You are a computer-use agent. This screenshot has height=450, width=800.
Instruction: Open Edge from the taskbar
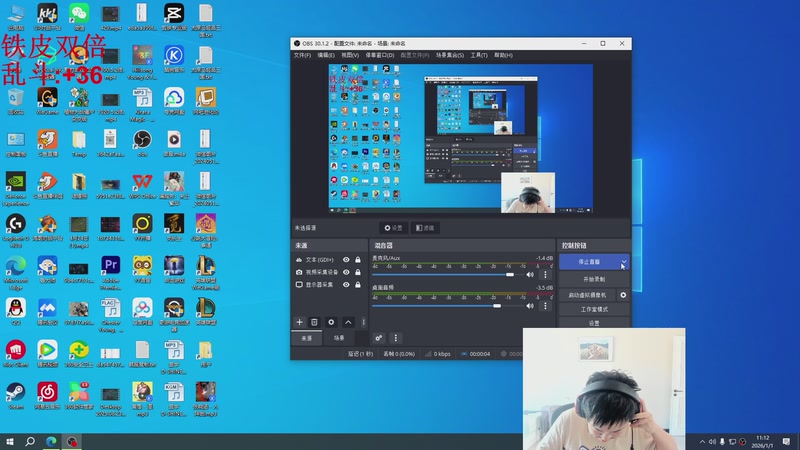[x=51, y=441]
